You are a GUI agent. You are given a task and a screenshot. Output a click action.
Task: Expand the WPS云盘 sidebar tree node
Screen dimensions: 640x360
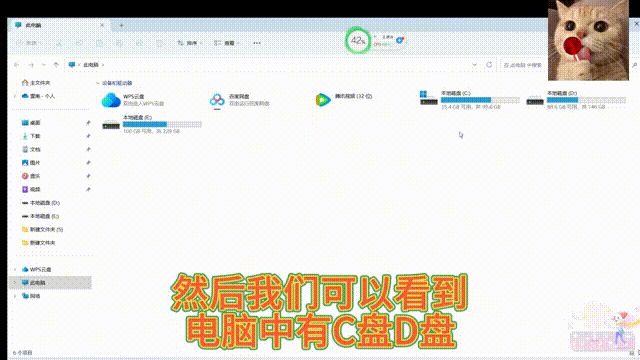coord(15,269)
